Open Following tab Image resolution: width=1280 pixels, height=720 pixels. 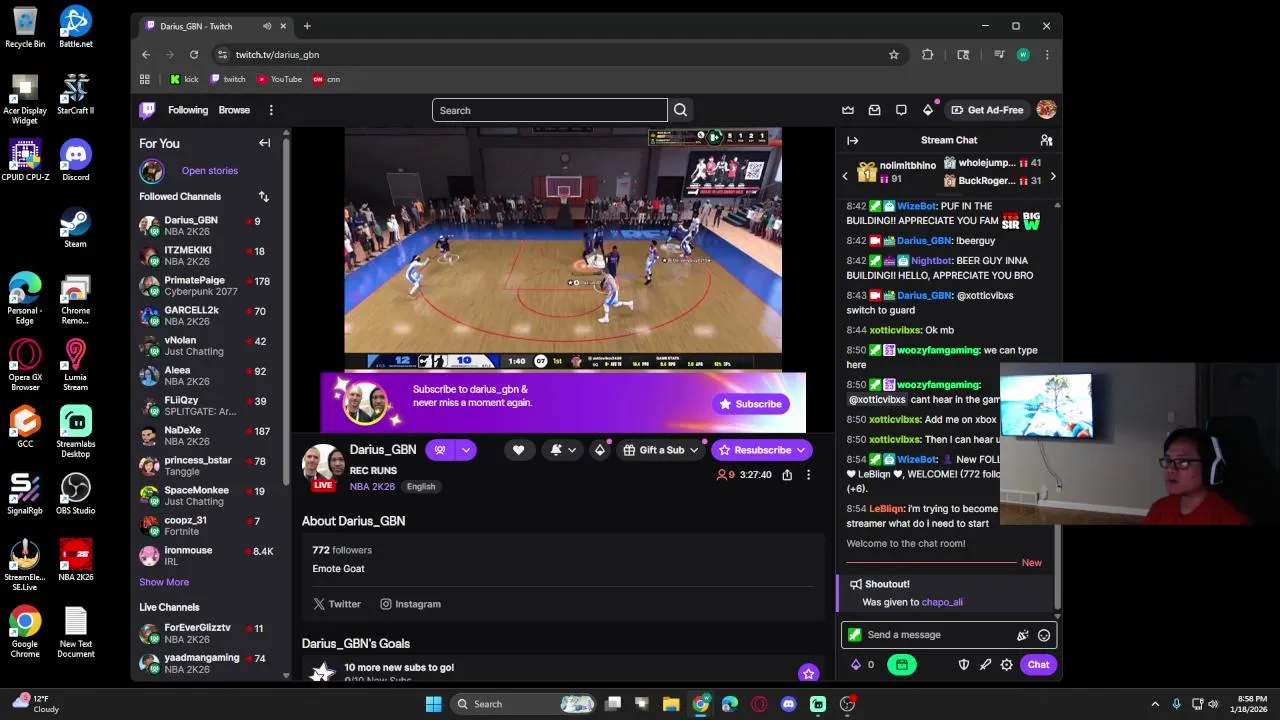pyautogui.click(x=188, y=110)
